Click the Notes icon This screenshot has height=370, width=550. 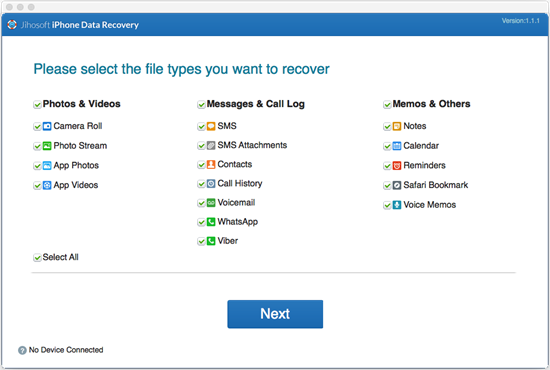[397, 126]
